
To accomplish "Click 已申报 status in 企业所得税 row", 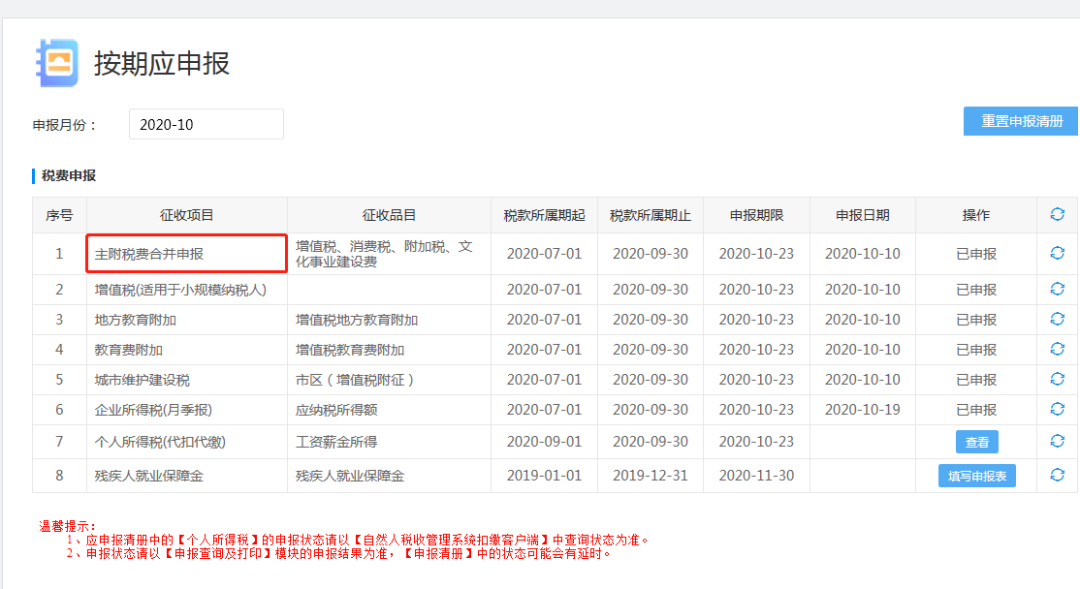I will click(x=976, y=410).
